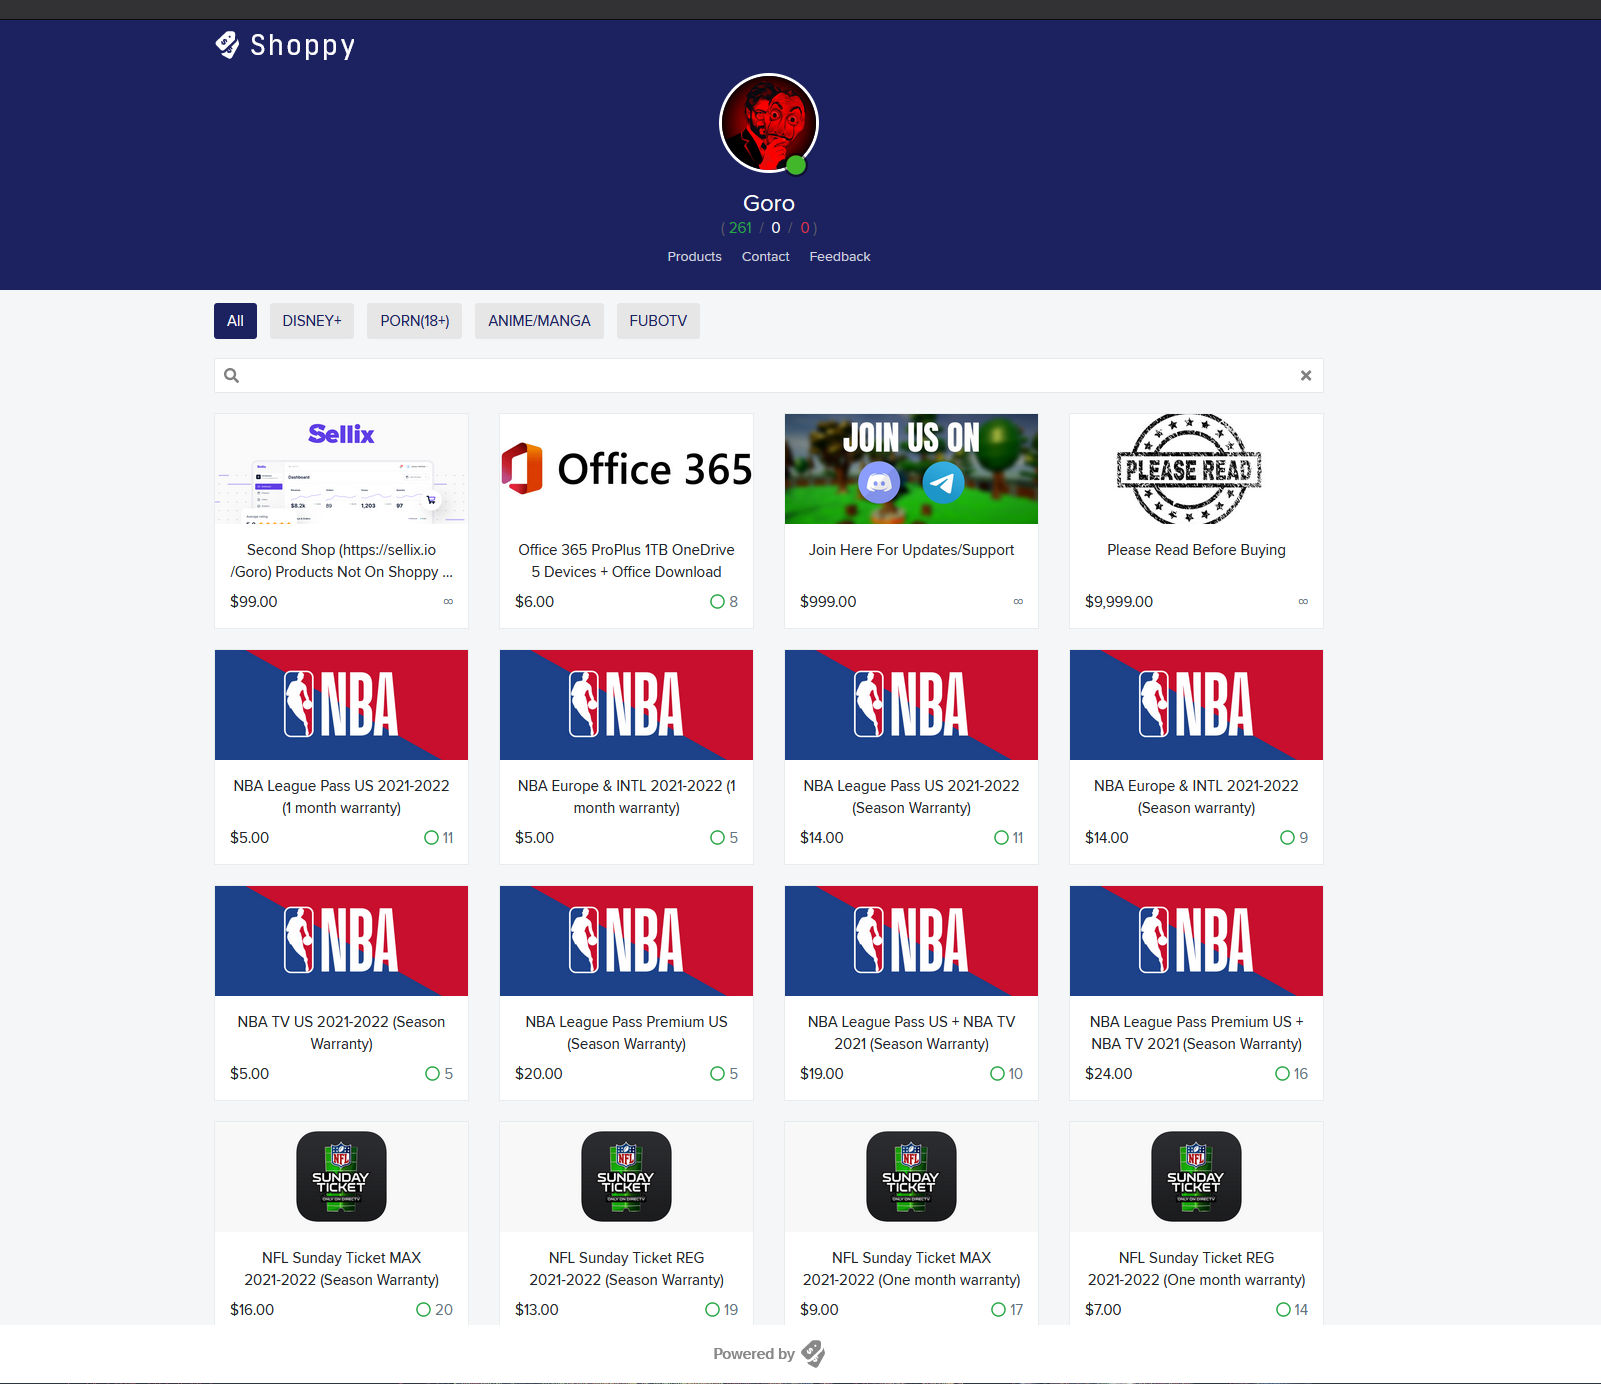This screenshot has width=1601, height=1384.
Task: Open NBA Europe & INTL Season warranty thumbnail
Action: (x=1196, y=705)
